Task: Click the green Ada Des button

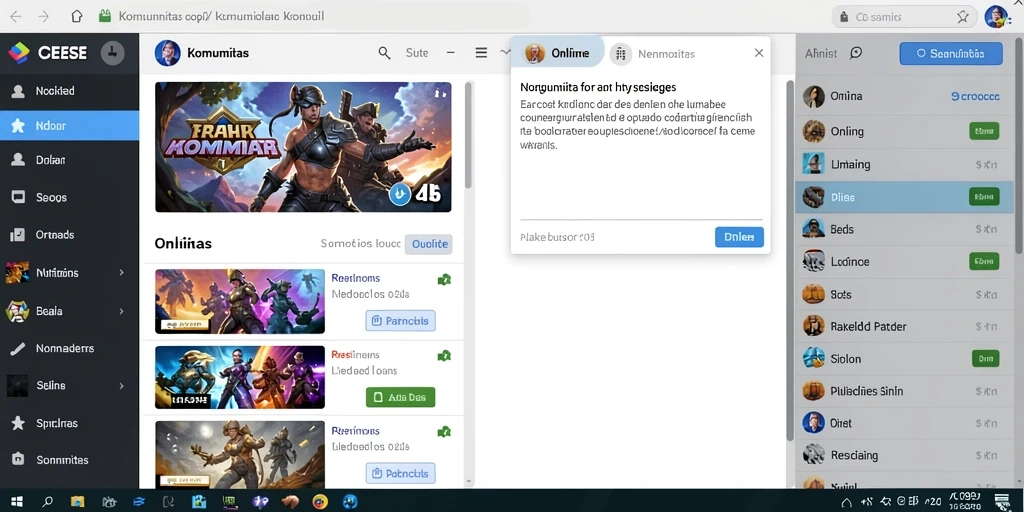Action: tap(400, 397)
